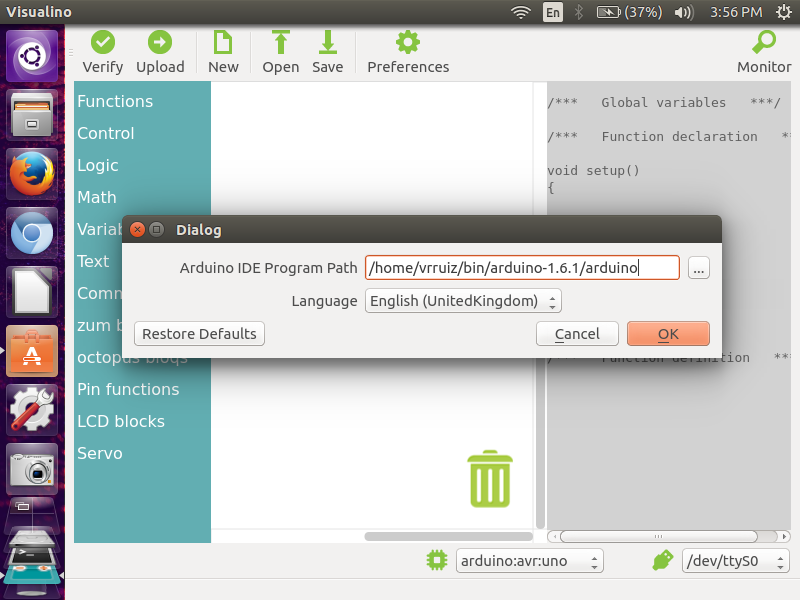
Task: Click the clock showing 3:56 PM
Action: pyautogui.click(x=736, y=12)
